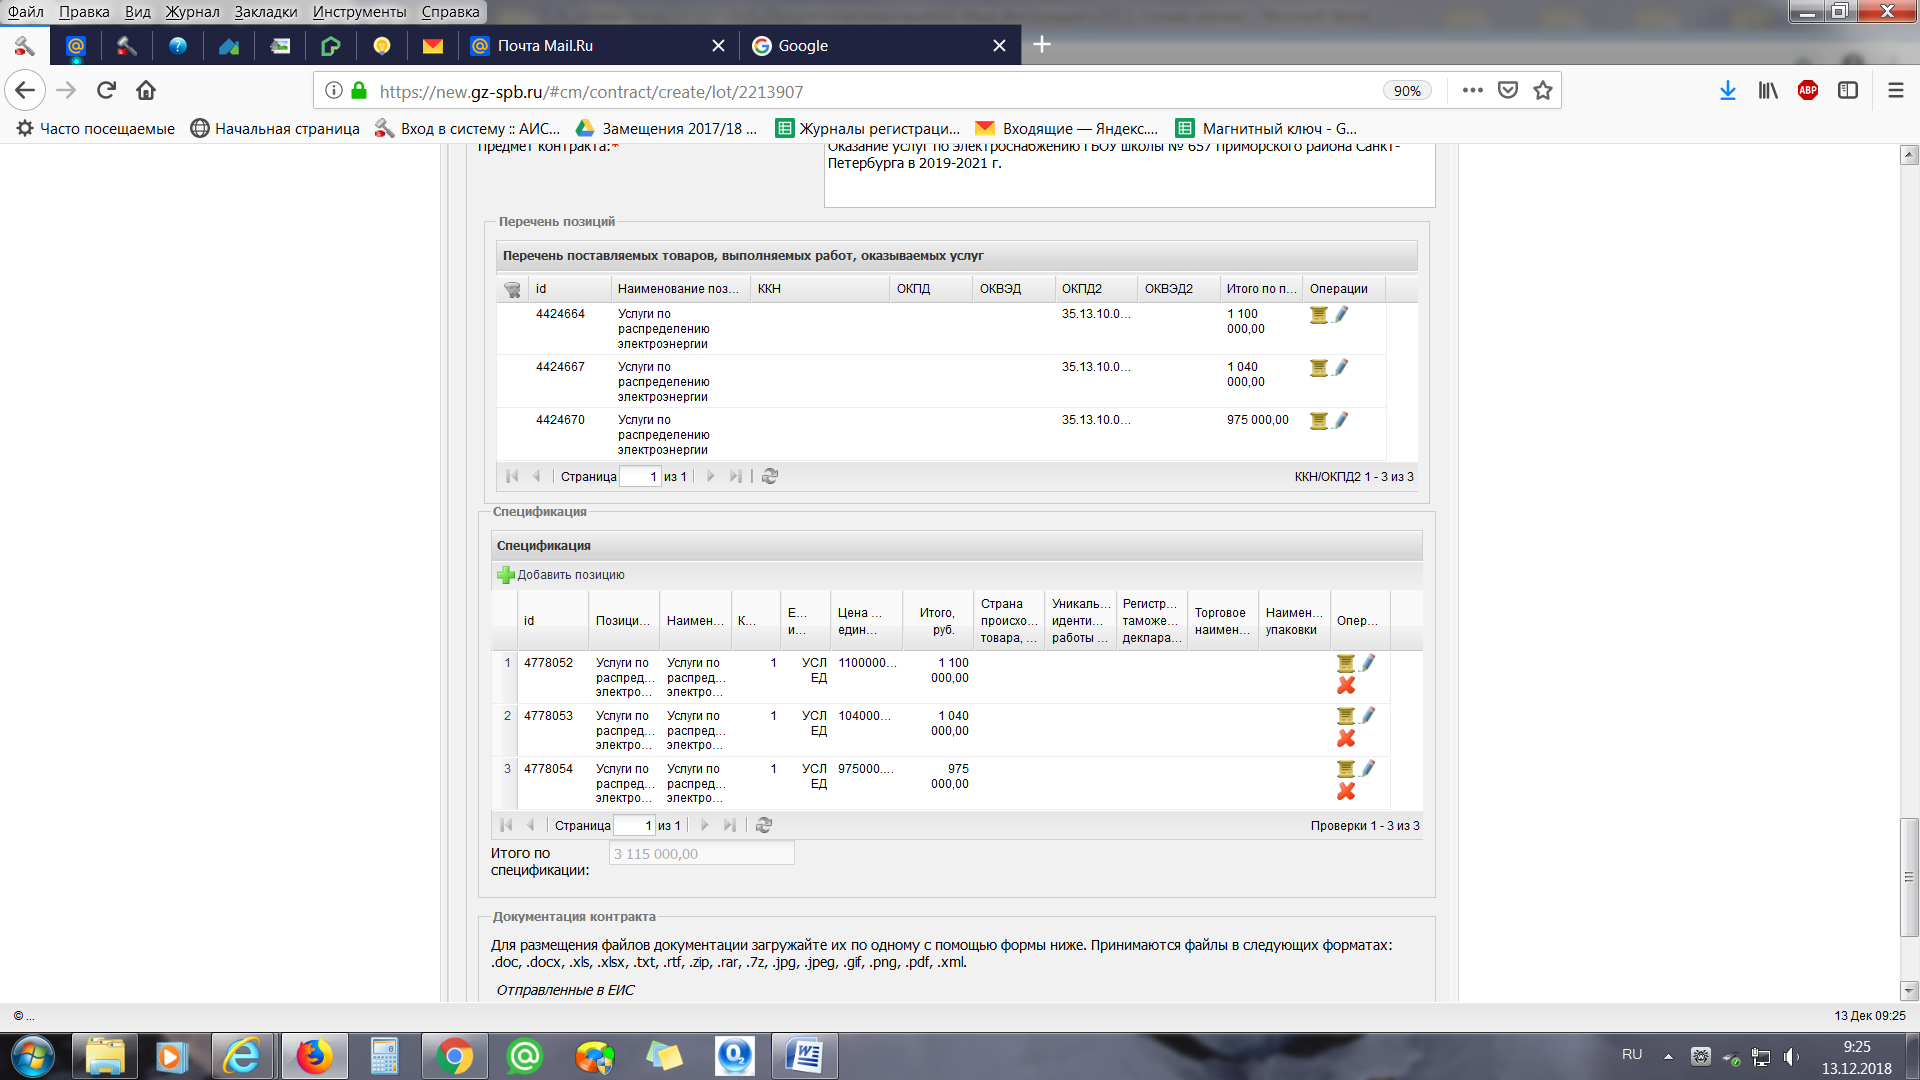The height and width of the screenshot is (1080, 1920).
Task: Open the Журнал menu
Action: (192, 12)
